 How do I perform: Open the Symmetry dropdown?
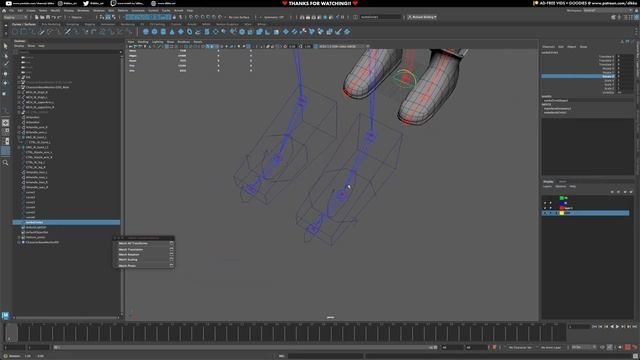pos(274,17)
